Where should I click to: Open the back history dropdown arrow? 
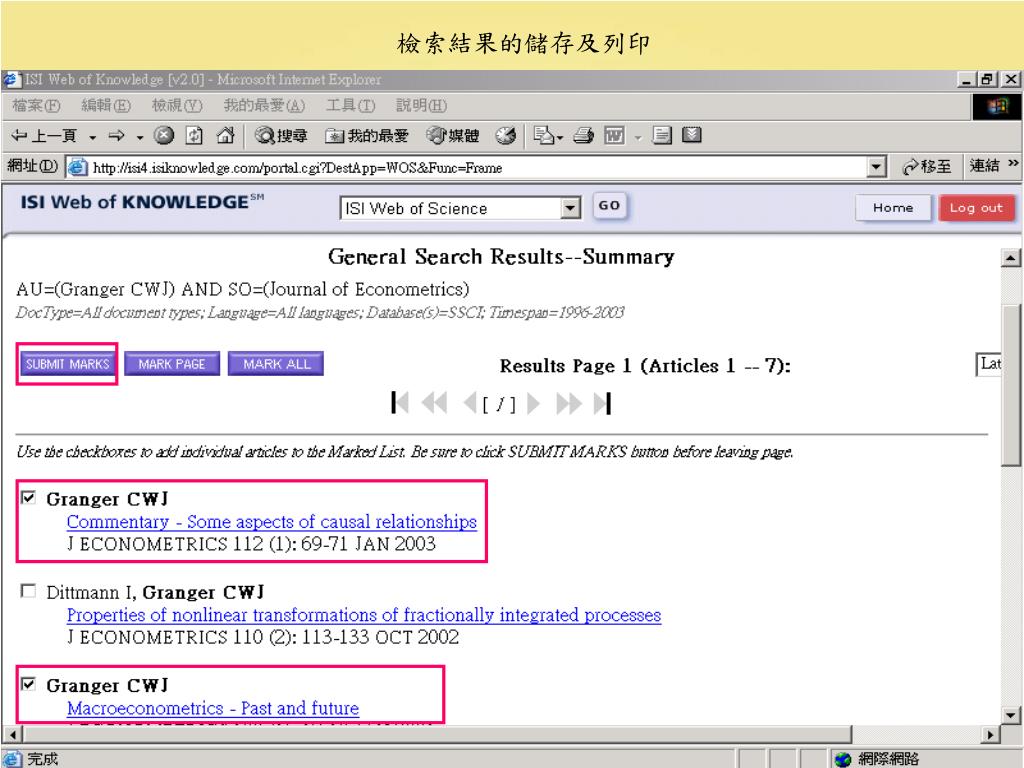pos(92,136)
